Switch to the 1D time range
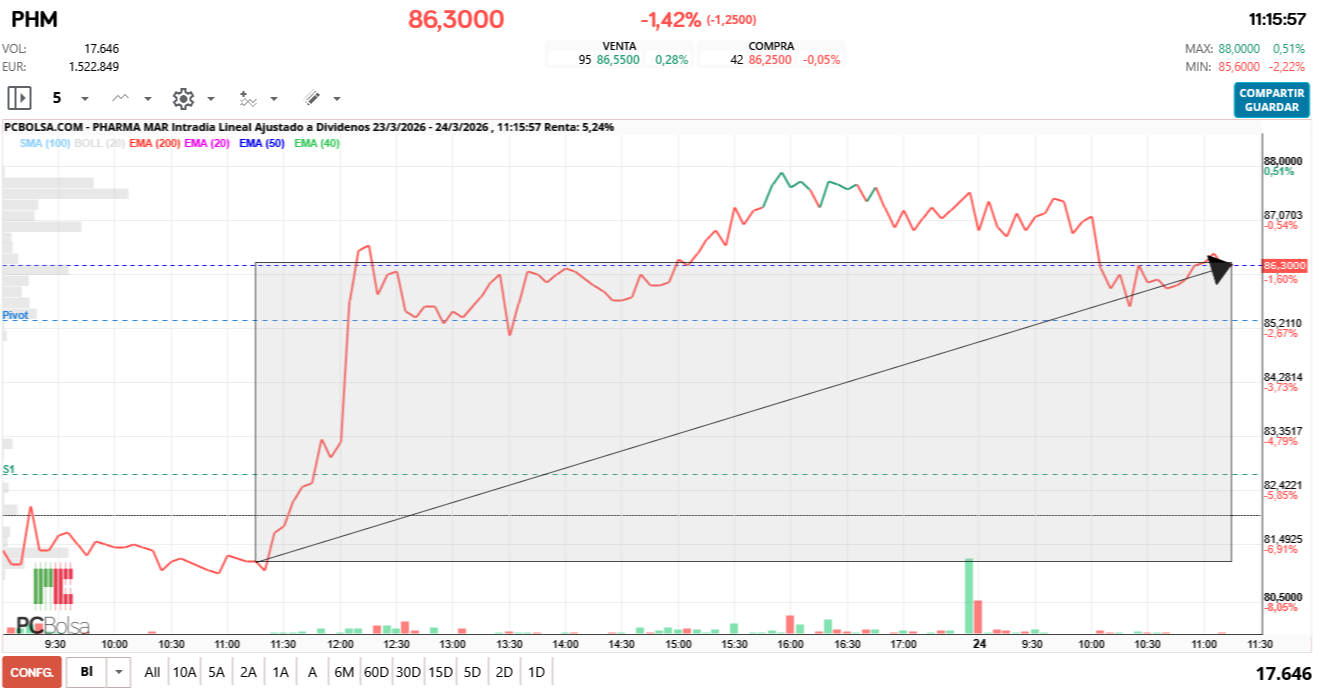This screenshot has width=1325, height=693. pyautogui.click(x=536, y=672)
